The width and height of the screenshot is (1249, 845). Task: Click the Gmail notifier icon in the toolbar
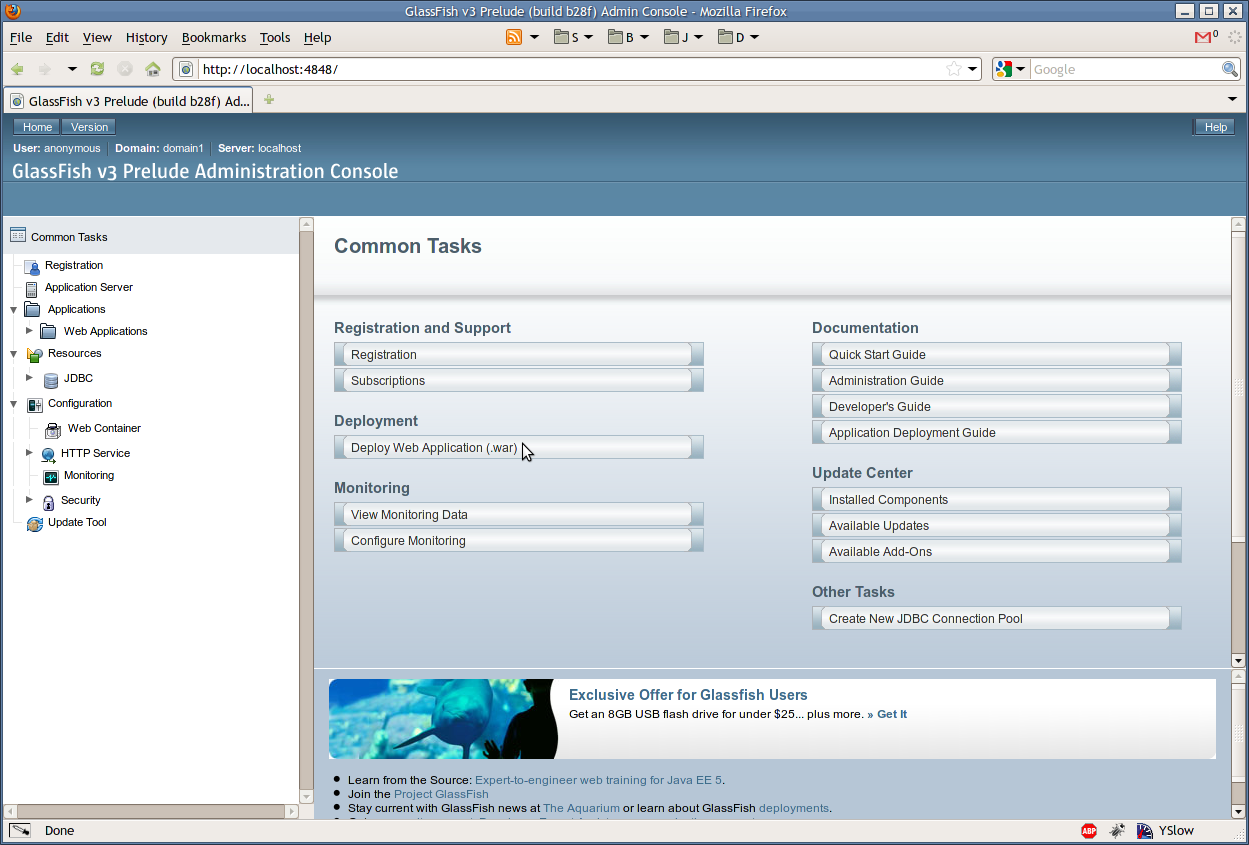click(1205, 37)
